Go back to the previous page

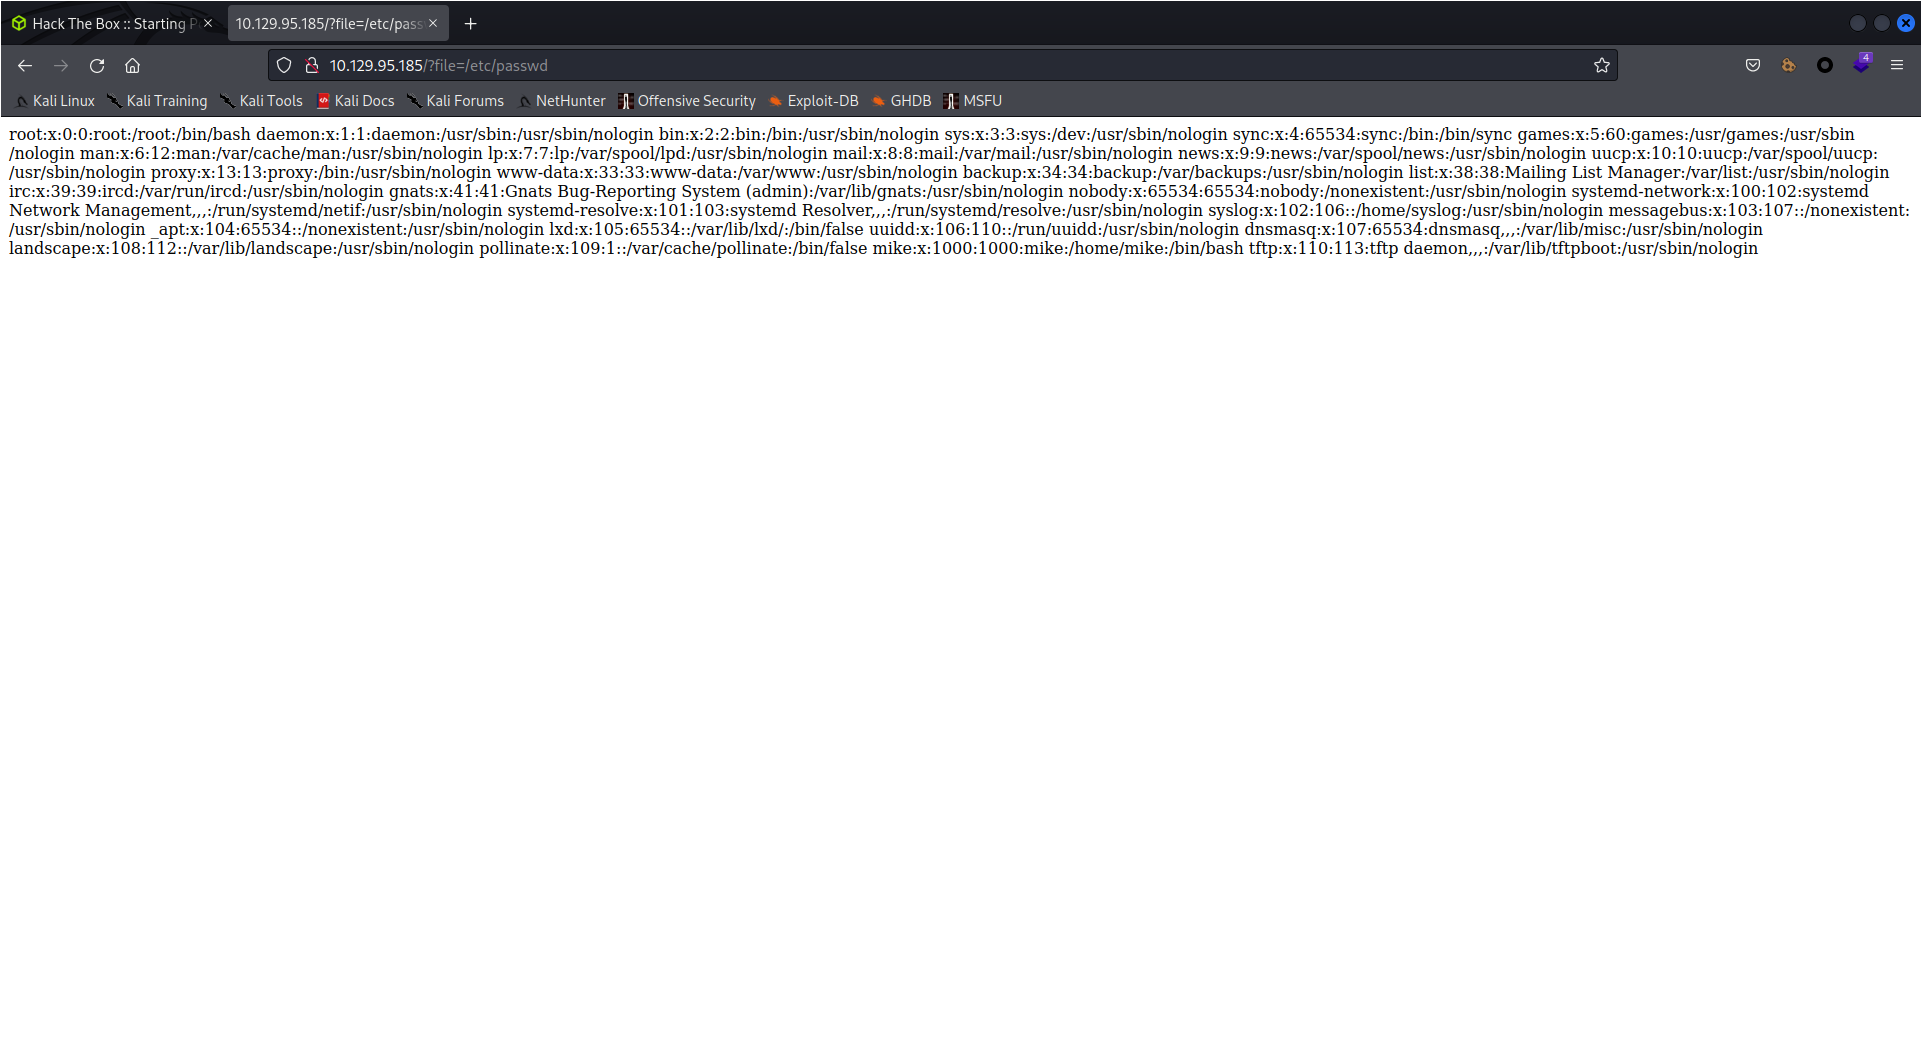coord(25,66)
